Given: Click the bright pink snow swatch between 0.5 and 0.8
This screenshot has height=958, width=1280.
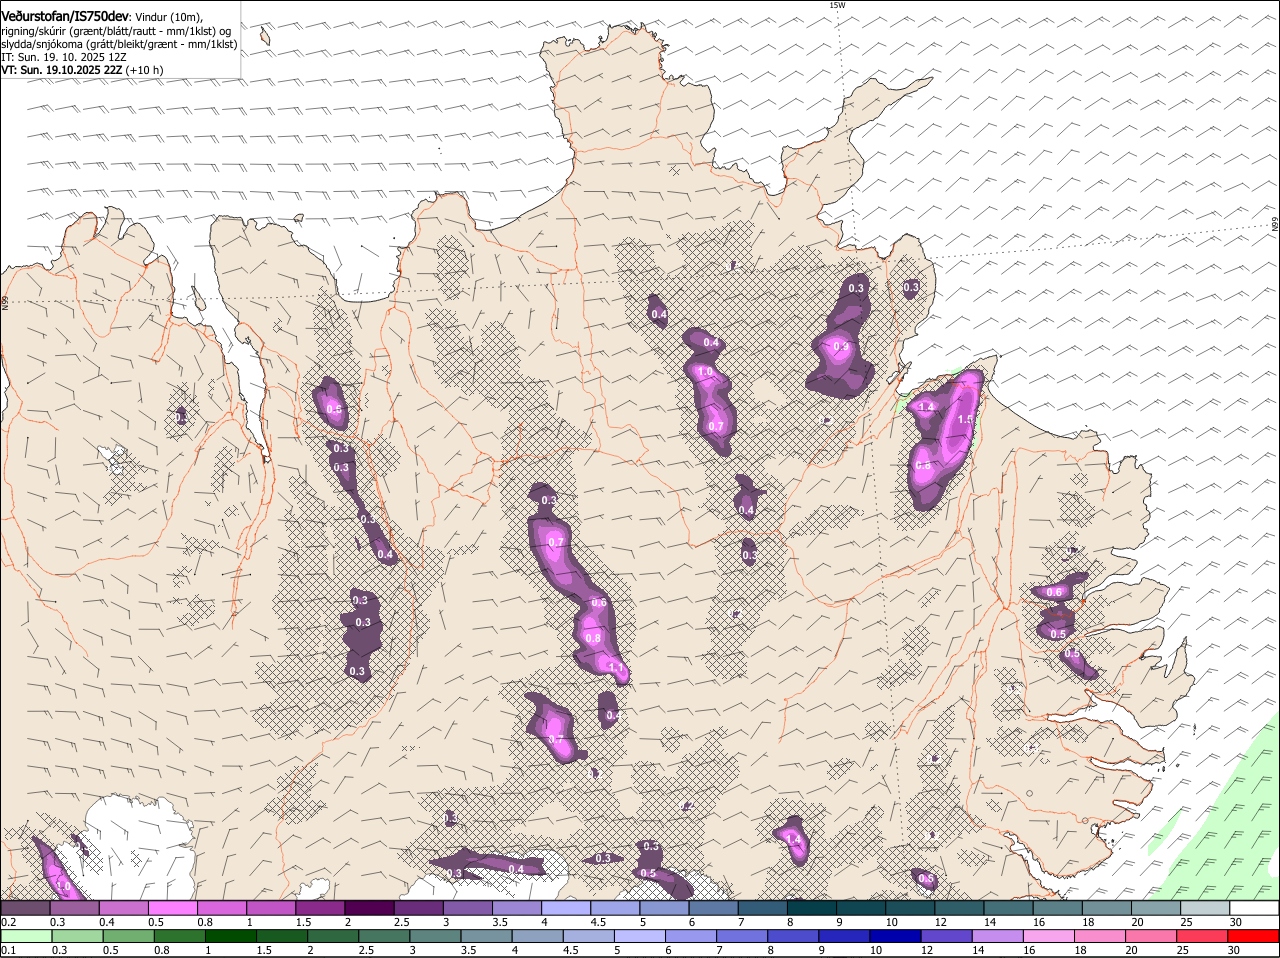Looking at the screenshot, I should 173,908.
